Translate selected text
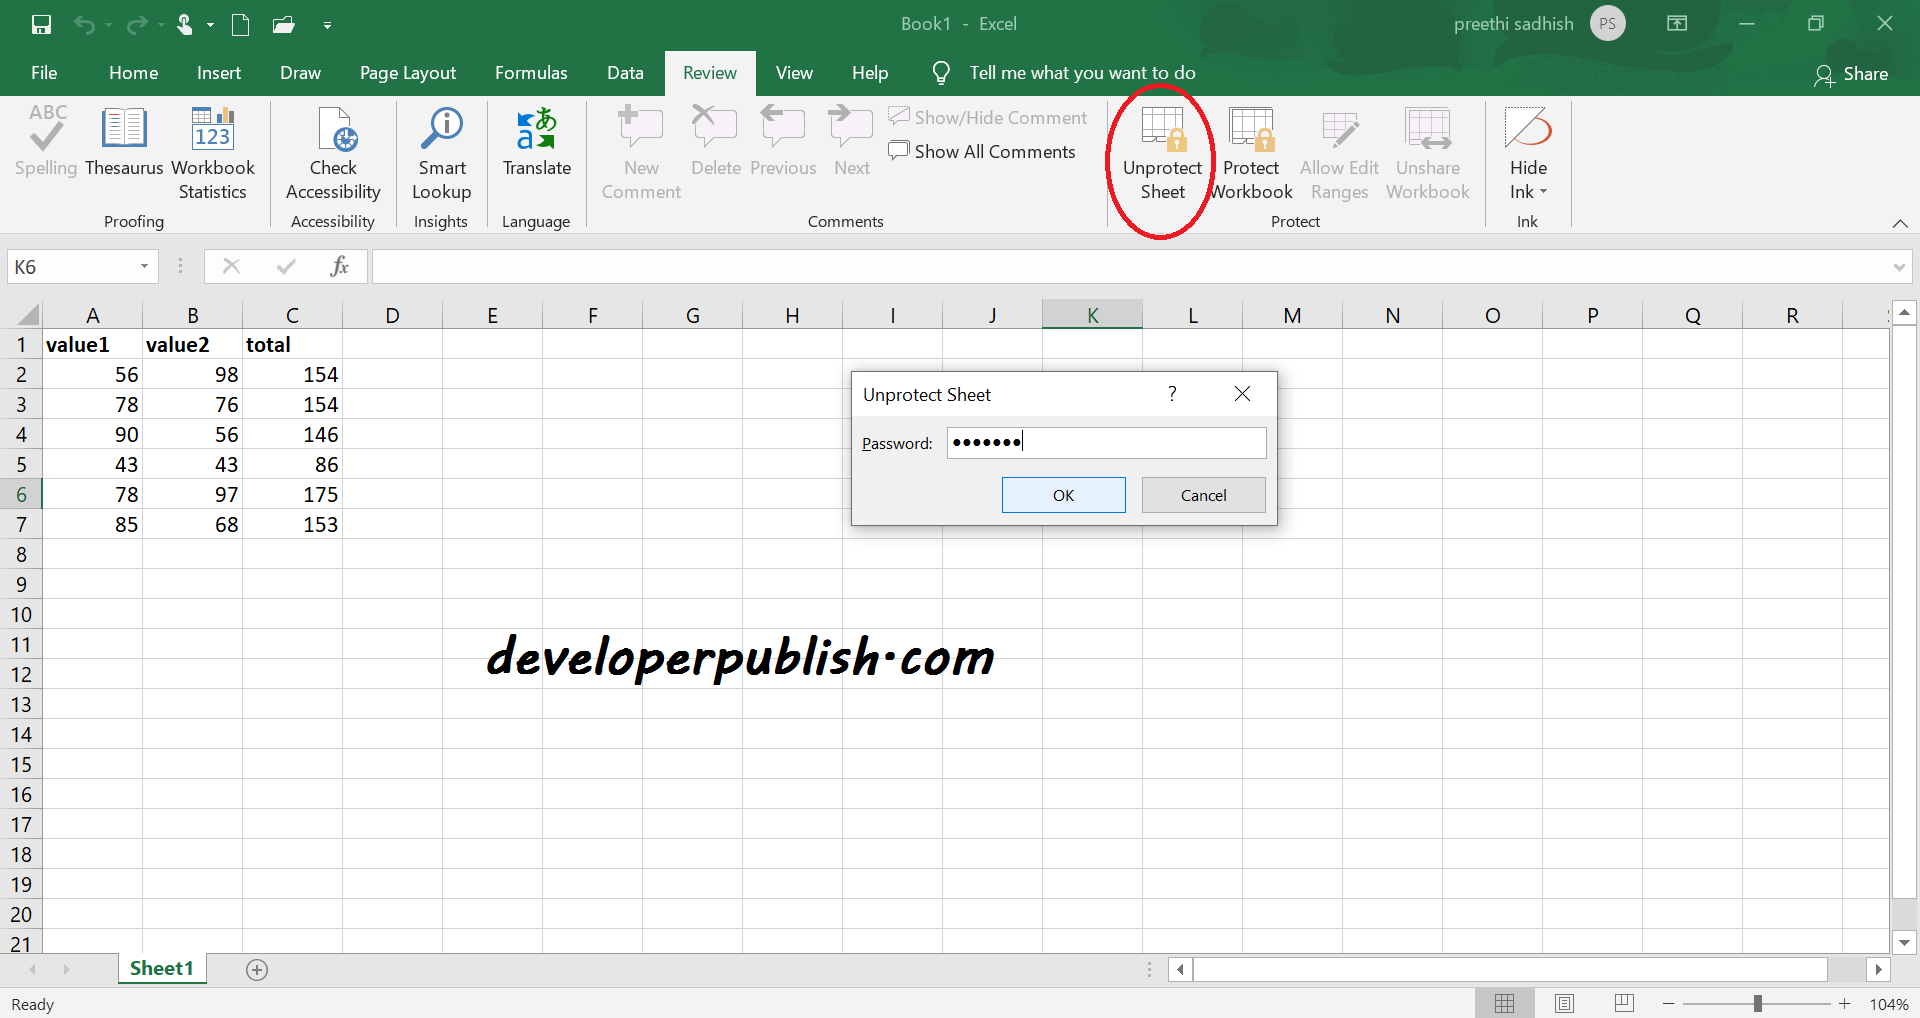 click(536, 145)
